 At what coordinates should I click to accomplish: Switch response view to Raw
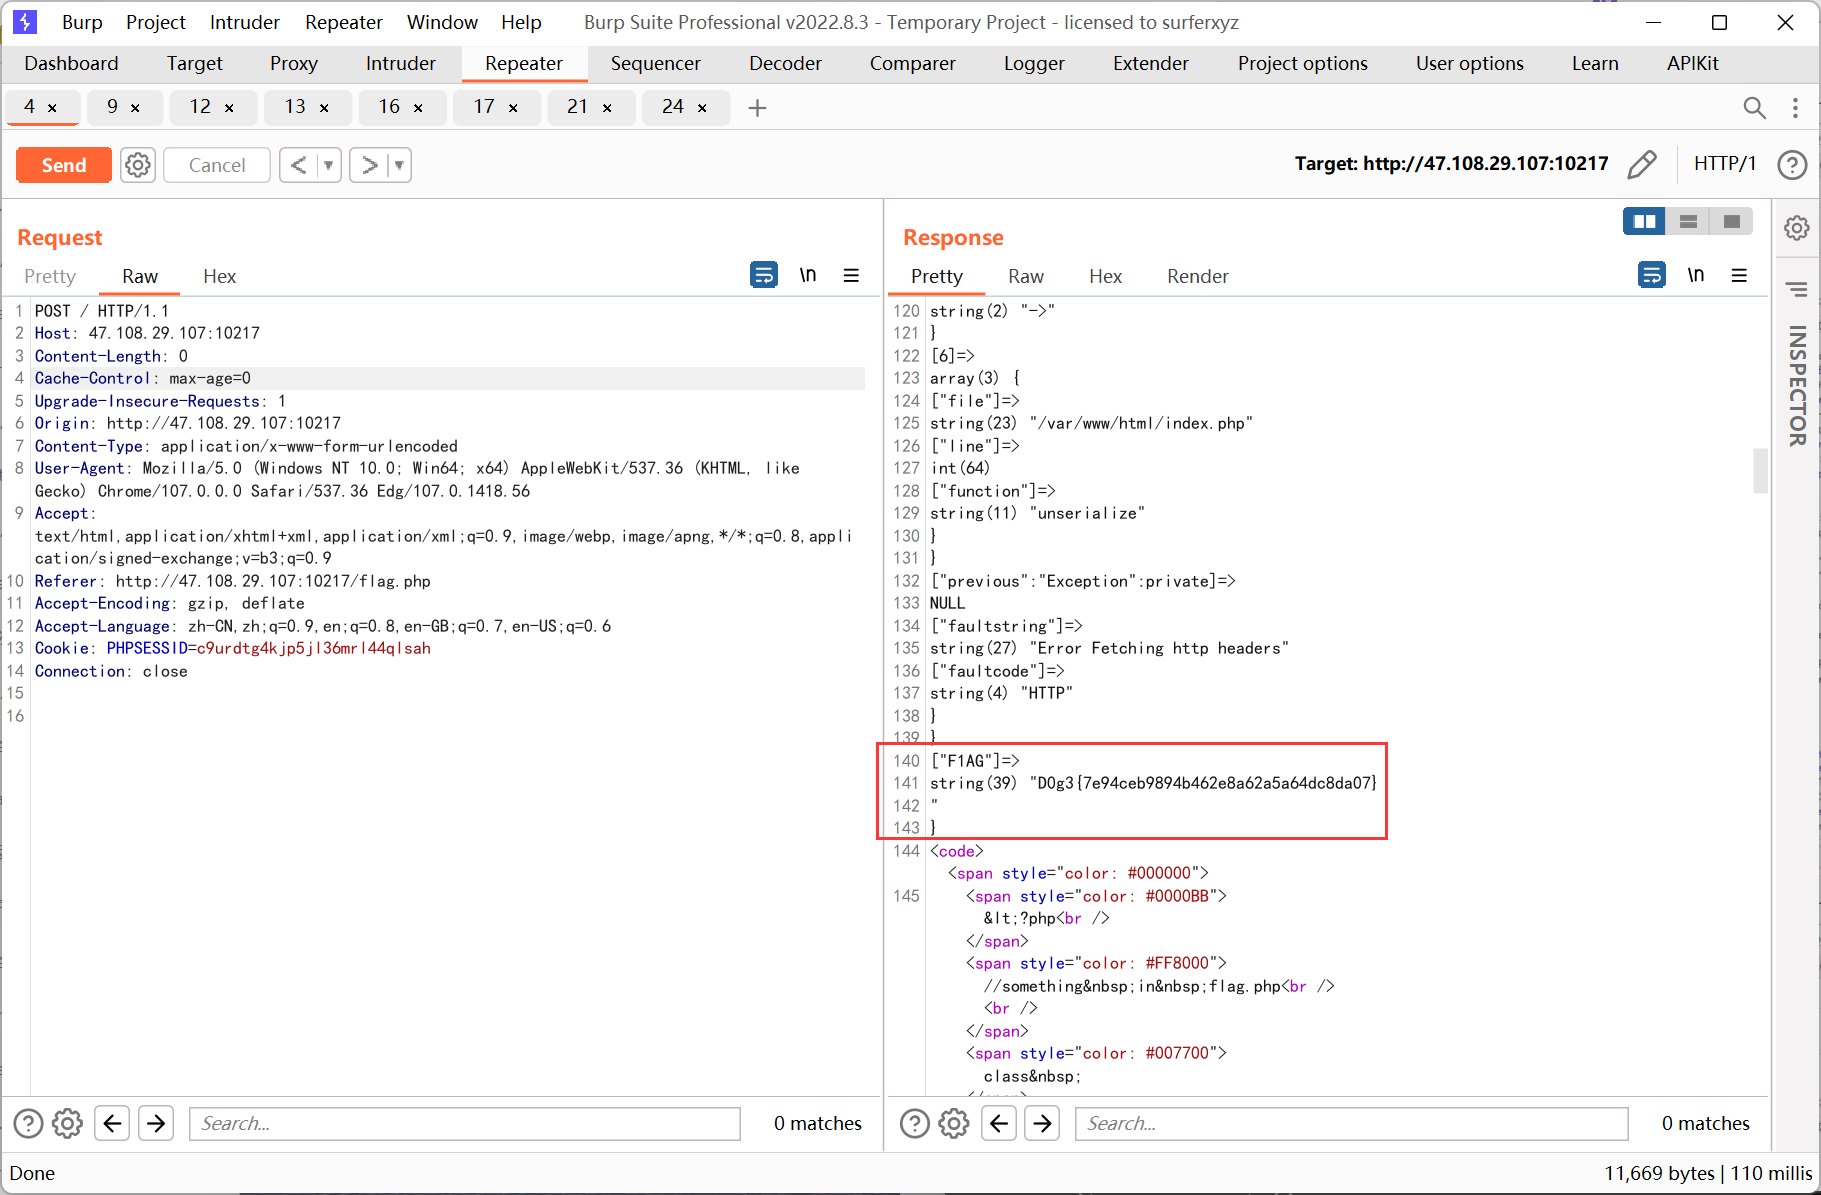pyautogui.click(x=1026, y=276)
